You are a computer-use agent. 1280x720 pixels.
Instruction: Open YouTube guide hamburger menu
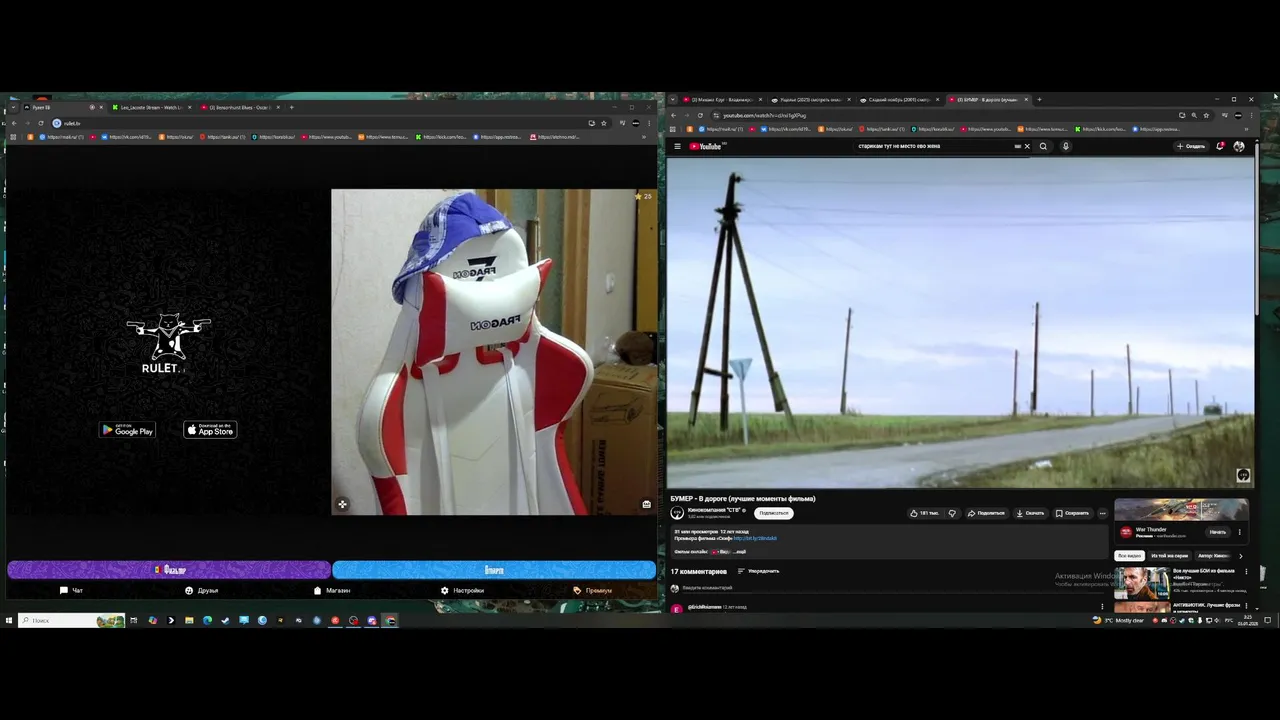point(677,146)
